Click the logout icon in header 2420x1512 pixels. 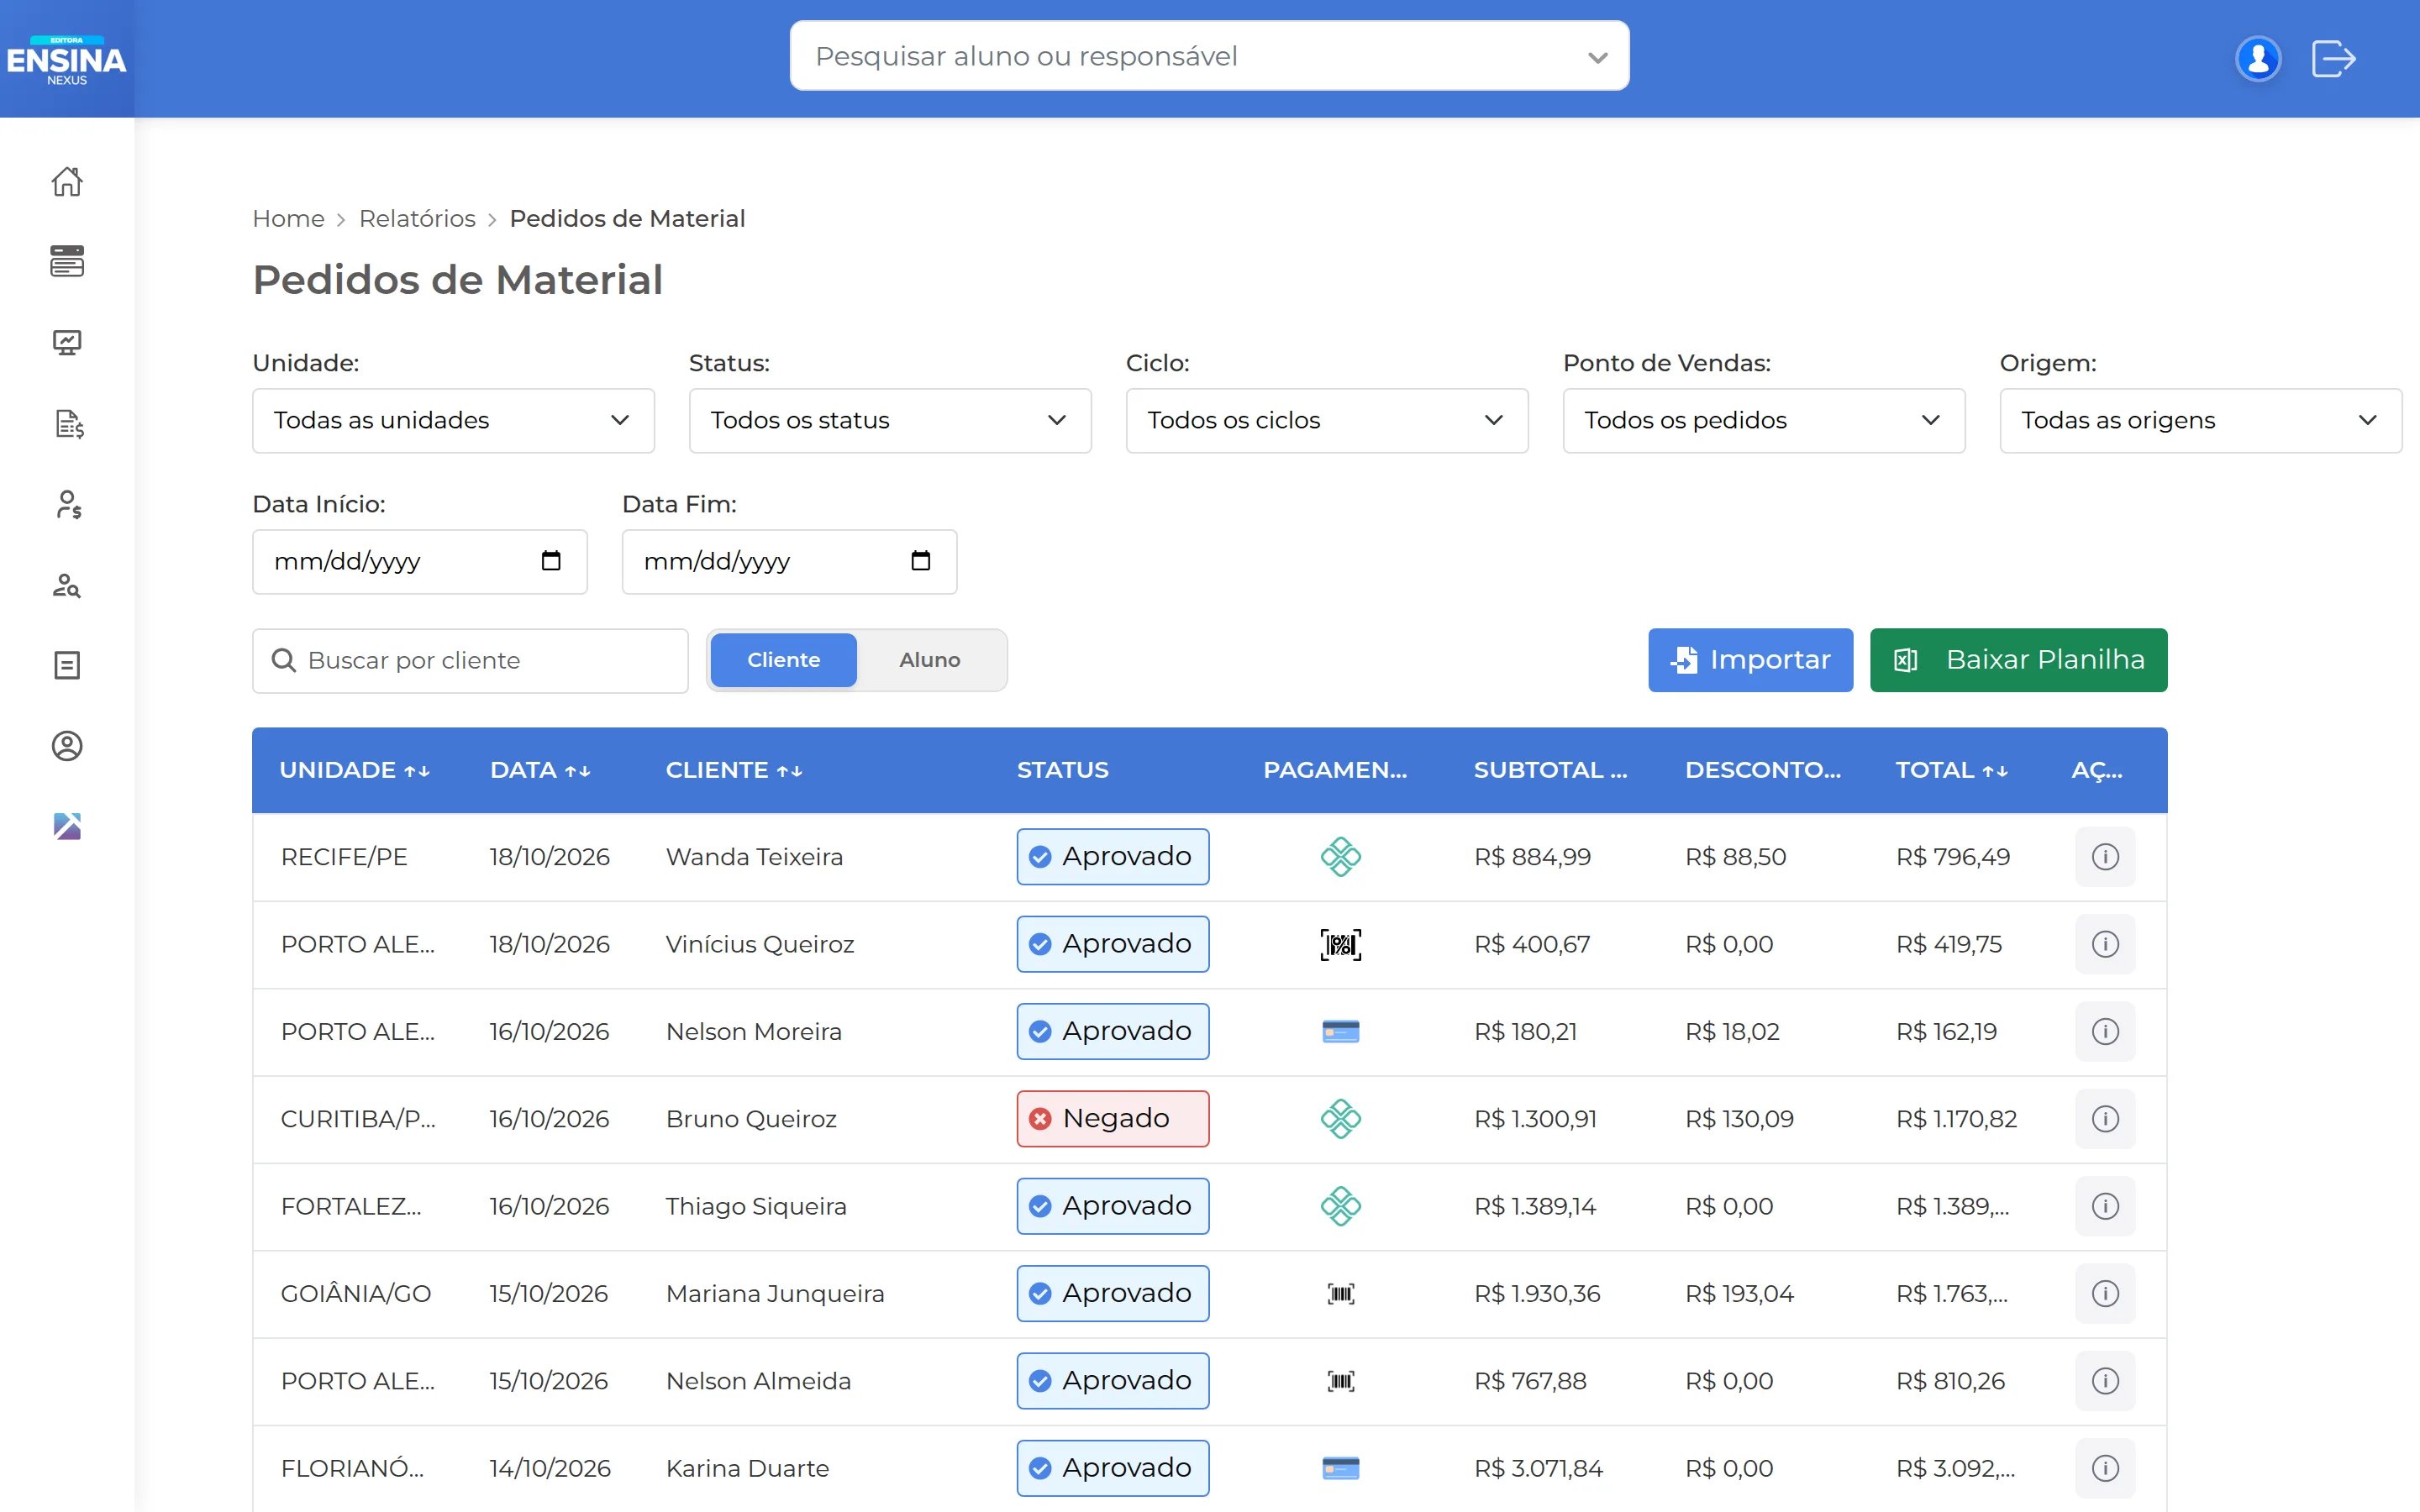point(2334,58)
